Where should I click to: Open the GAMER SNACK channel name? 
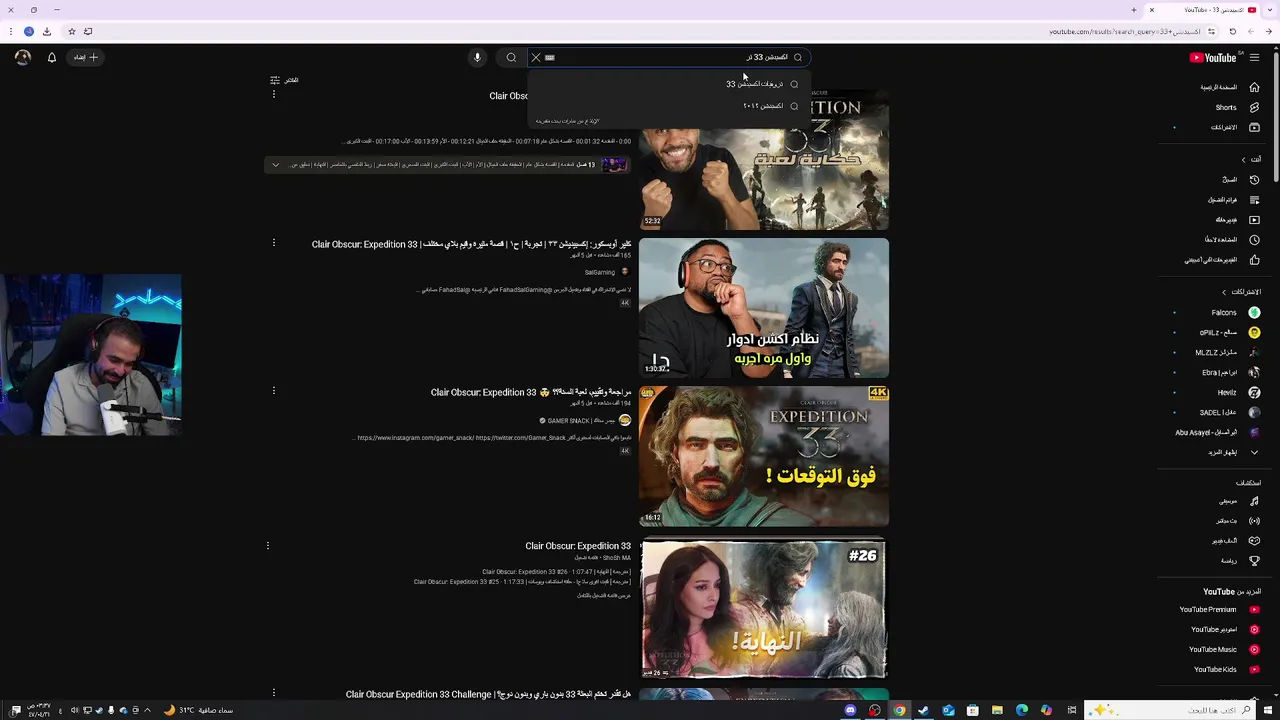582,421
